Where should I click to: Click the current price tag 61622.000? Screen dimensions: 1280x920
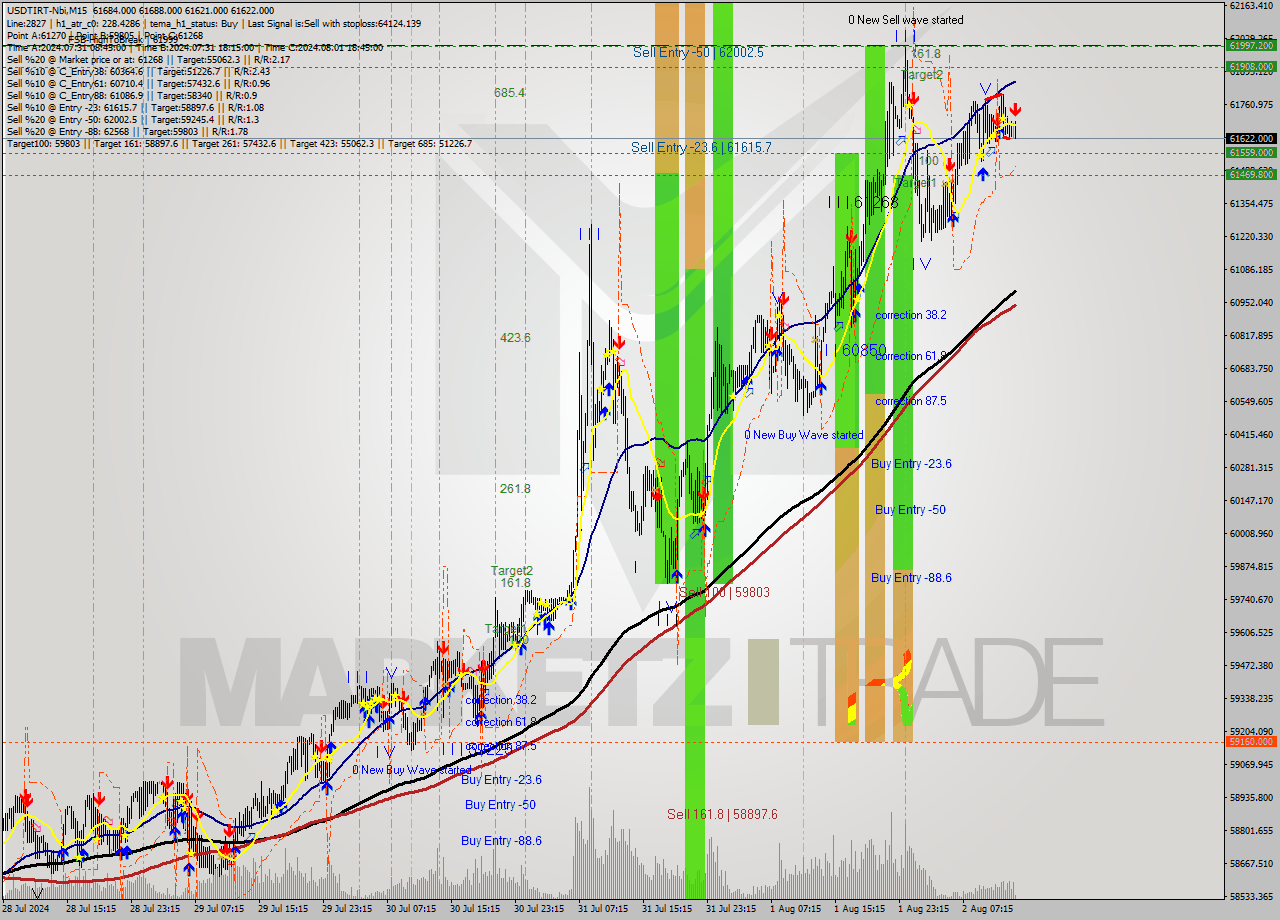(x=1250, y=138)
